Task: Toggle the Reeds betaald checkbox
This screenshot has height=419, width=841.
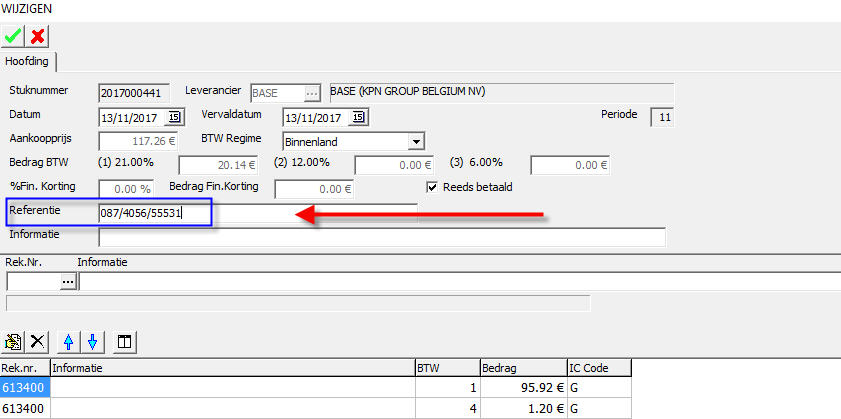Action: click(x=433, y=187)
